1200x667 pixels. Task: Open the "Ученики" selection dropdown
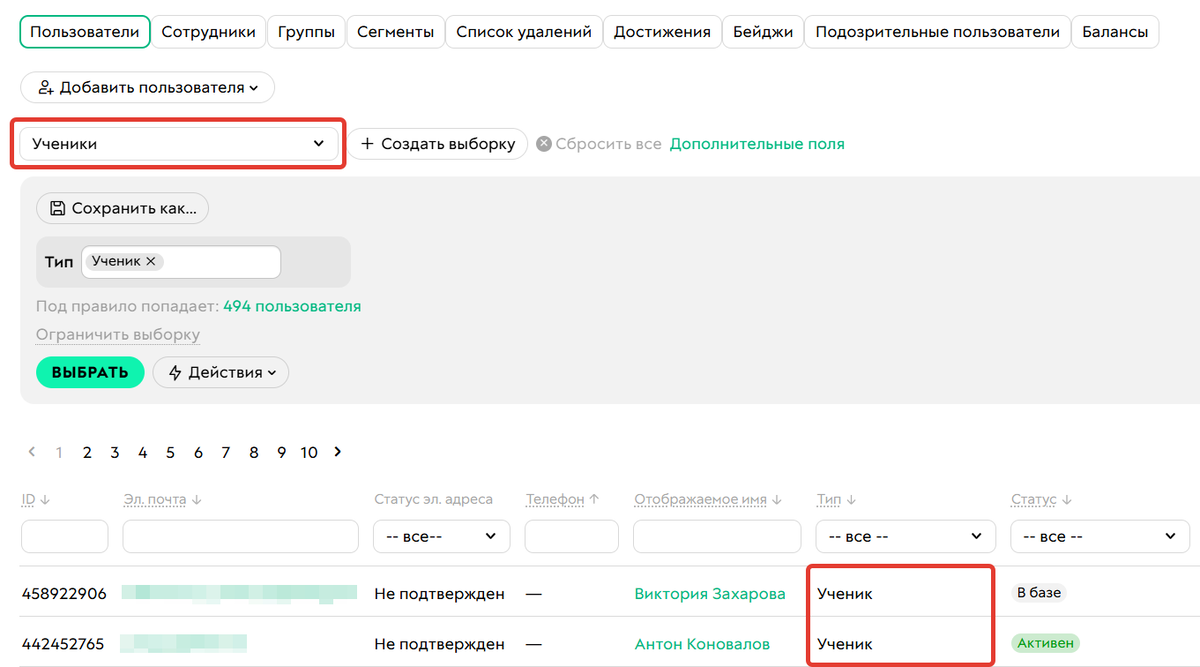(x=177, y=143)
